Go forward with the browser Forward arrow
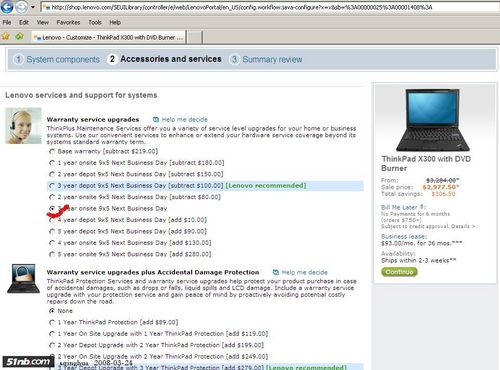Viewport: 500px width, 370px height. 22,7
